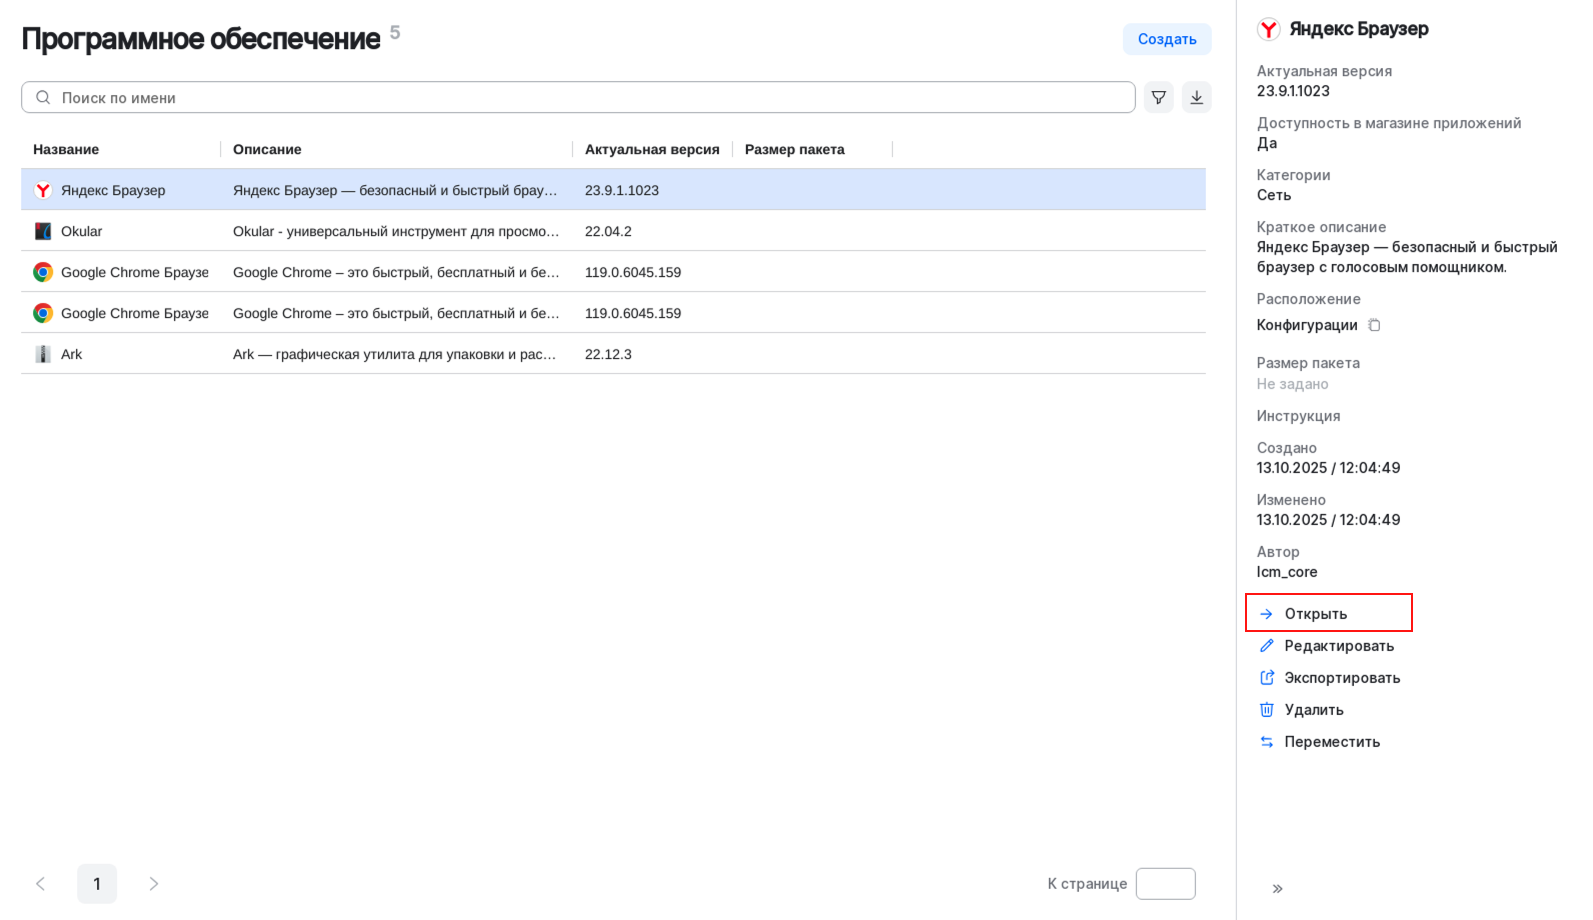Click the filter funnel icon
This screenshot has height=920, width=1593.
(1158, 97)
